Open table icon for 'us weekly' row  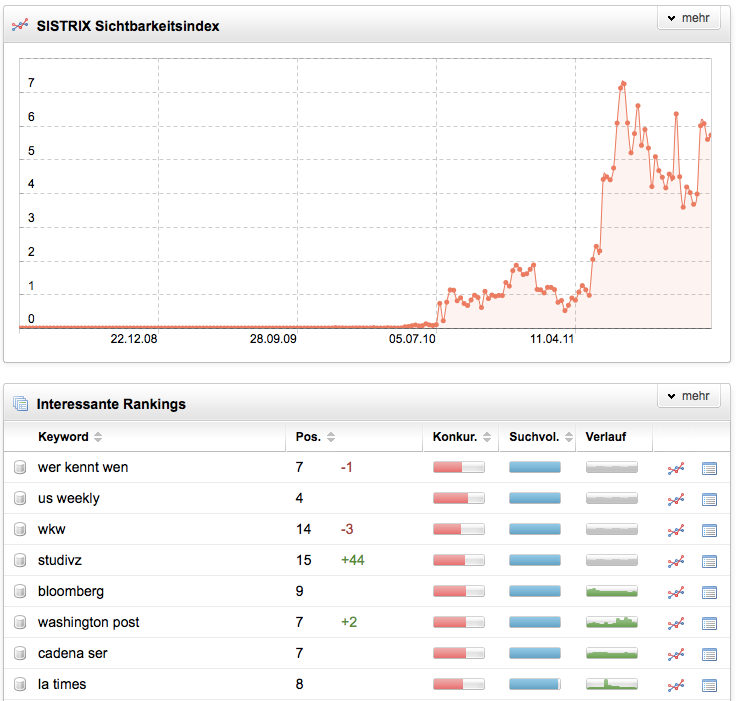710,499
